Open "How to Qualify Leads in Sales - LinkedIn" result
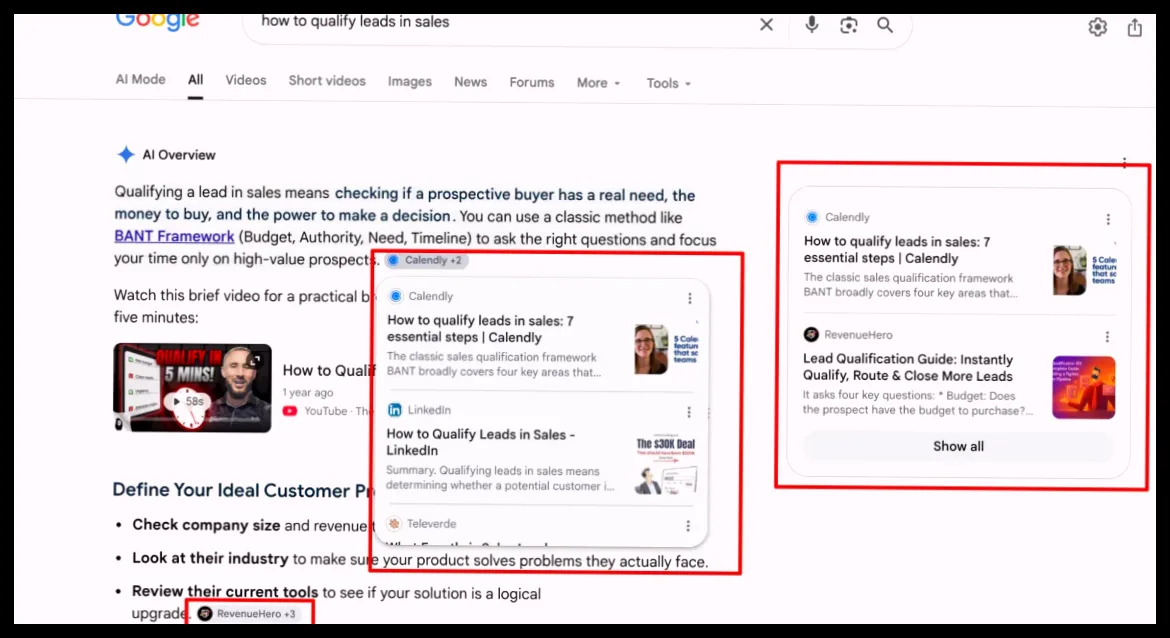Viewport: 1170px width, 638px height. pos(481,442)
